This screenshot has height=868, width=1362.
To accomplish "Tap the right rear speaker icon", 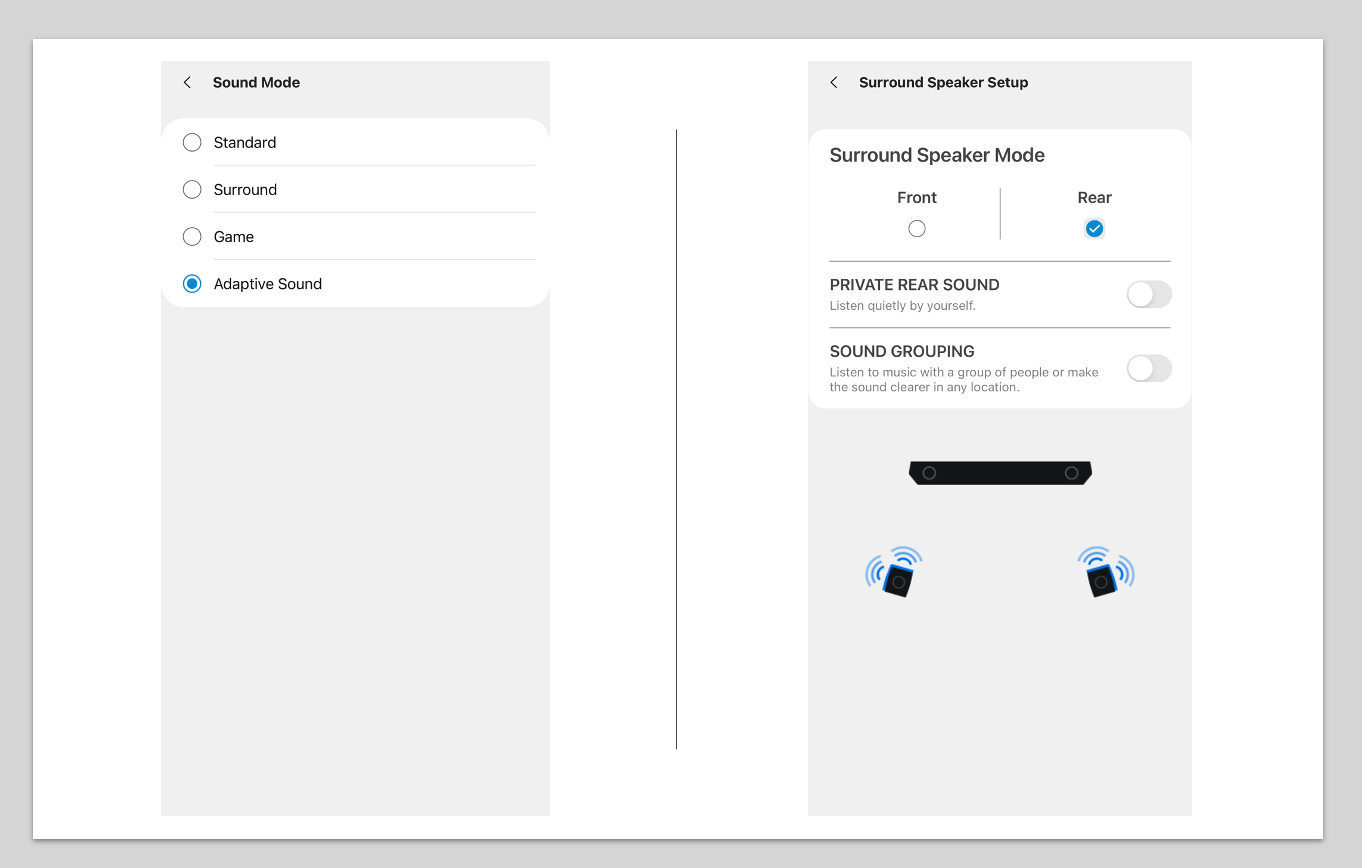I will click(1106, 573).
